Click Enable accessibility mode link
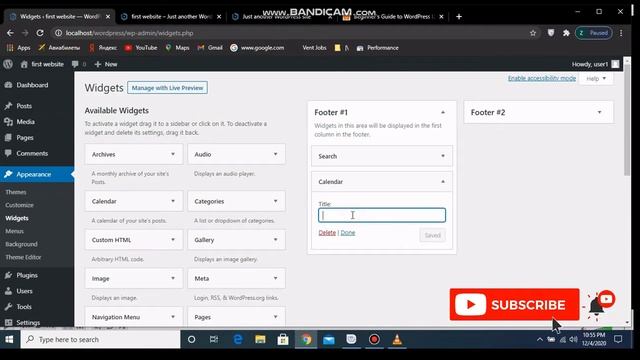The width and height of the screenshot is (640, 360). [542, 78]
